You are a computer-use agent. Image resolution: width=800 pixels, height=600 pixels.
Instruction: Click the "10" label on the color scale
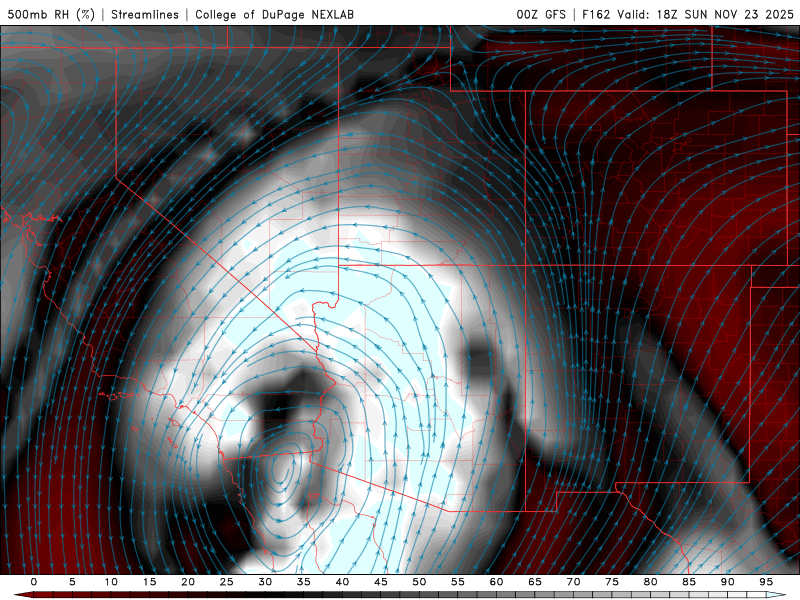click(x=111, y=582)
